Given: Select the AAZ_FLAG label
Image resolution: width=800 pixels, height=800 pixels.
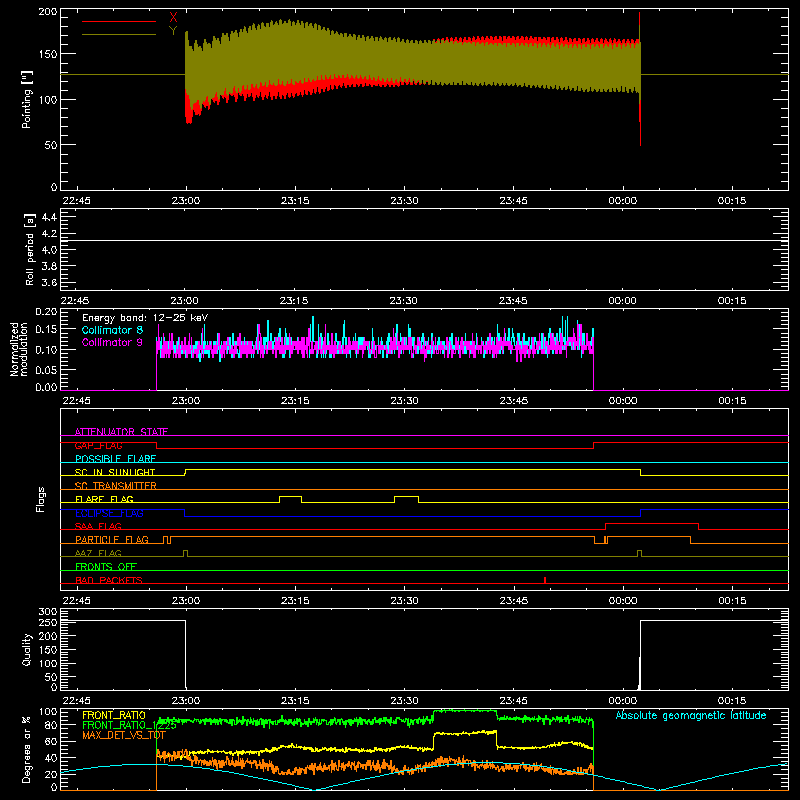Looking at the screenshot, I should click(x=98, y=553).
